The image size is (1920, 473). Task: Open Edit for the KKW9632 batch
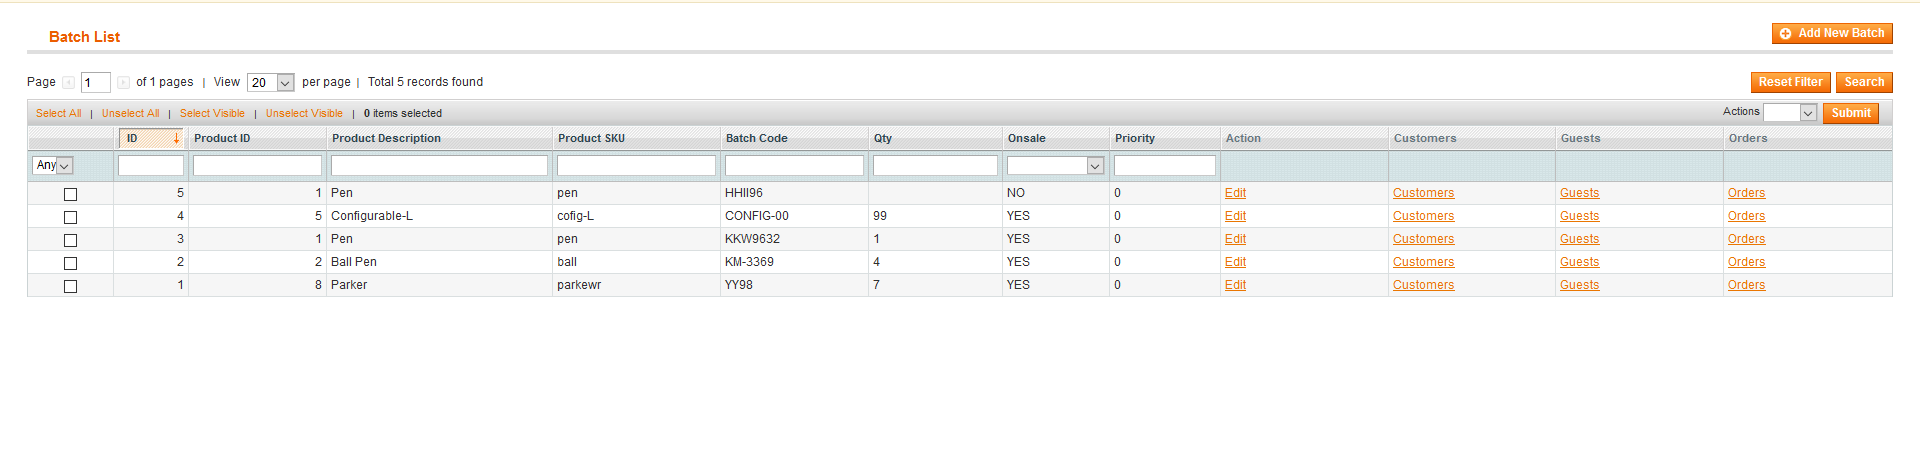[1235, 240]
